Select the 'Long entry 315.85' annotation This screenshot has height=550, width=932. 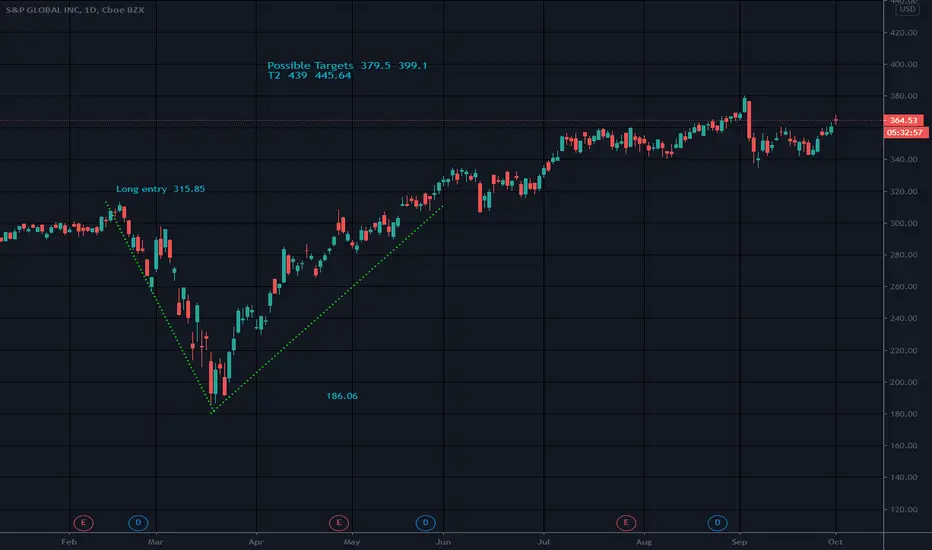(160, 188)
